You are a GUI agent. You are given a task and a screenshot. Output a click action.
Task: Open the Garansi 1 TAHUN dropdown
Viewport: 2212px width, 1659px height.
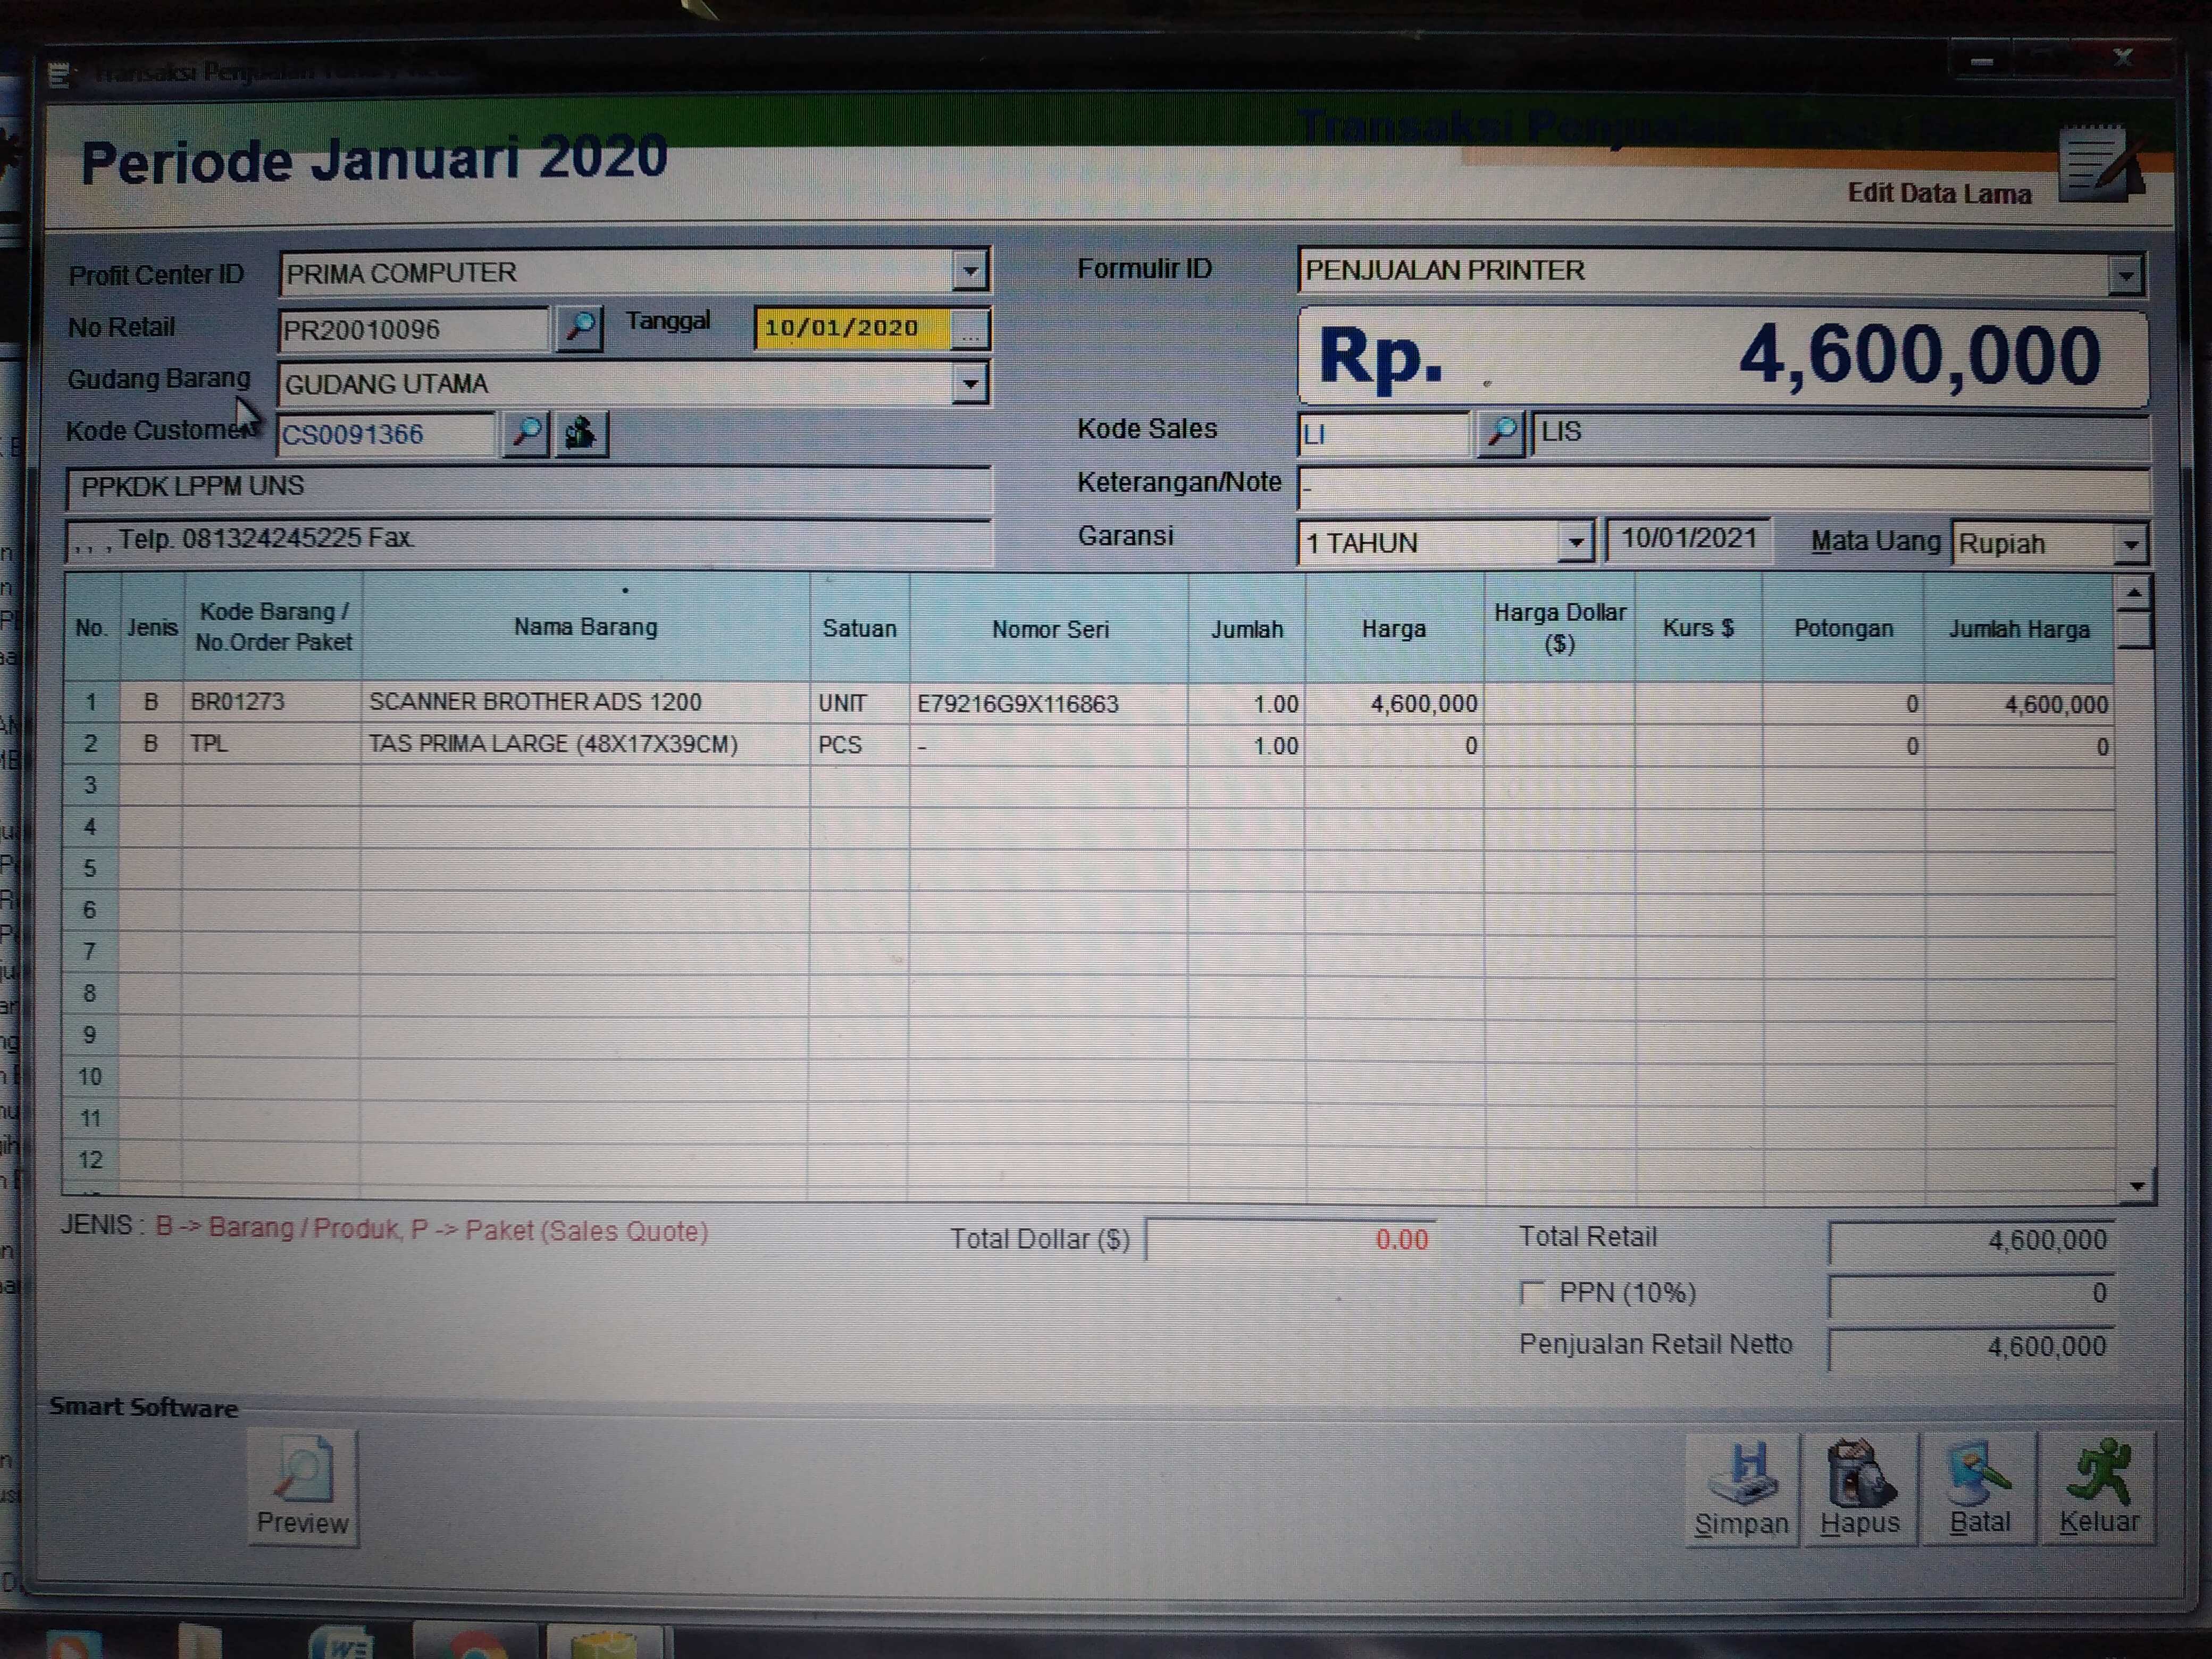(x=1575, y=543)
